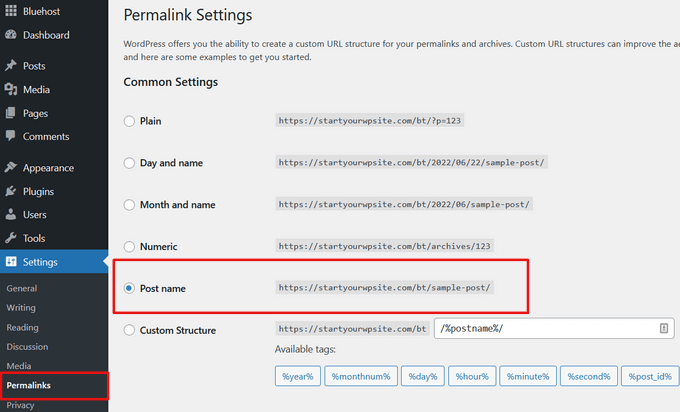The height and width of the screenshot is (412, 680).
Task: Open the Bluehost grid icon
Action: (11, 10)
